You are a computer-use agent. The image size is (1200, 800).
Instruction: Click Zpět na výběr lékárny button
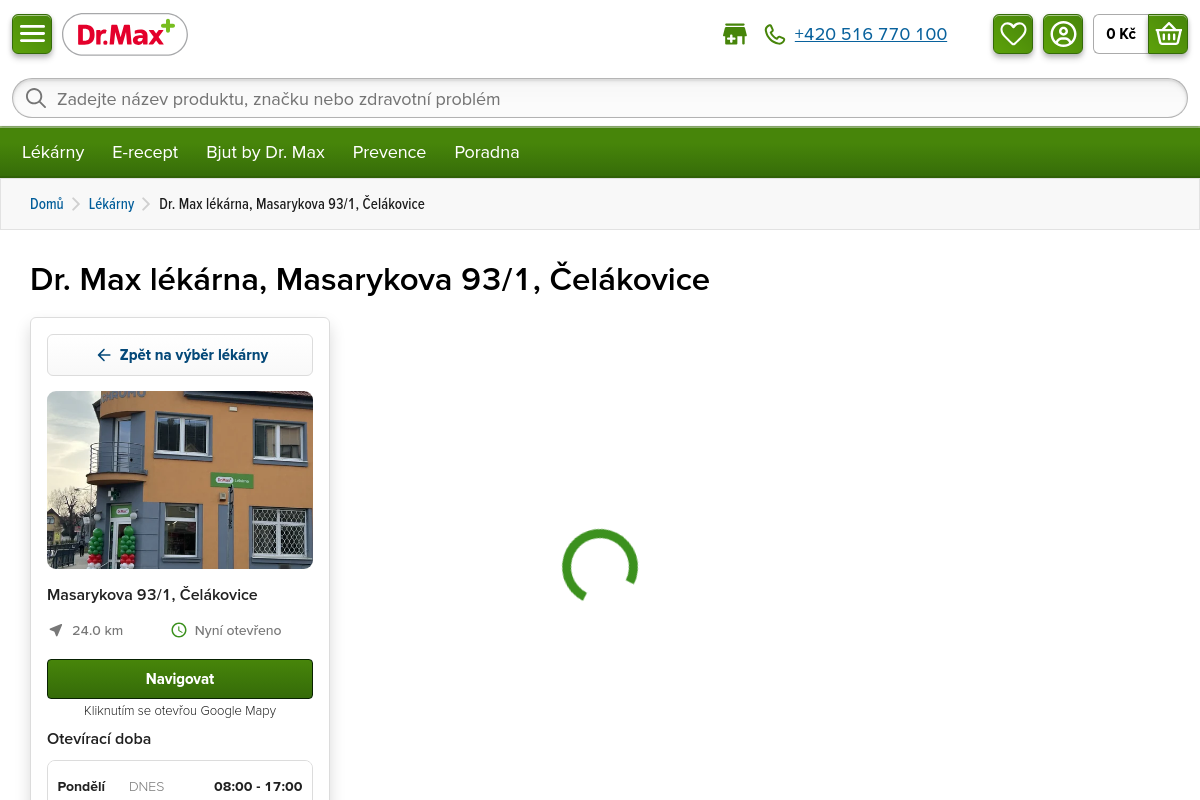[x=180, y=355]
